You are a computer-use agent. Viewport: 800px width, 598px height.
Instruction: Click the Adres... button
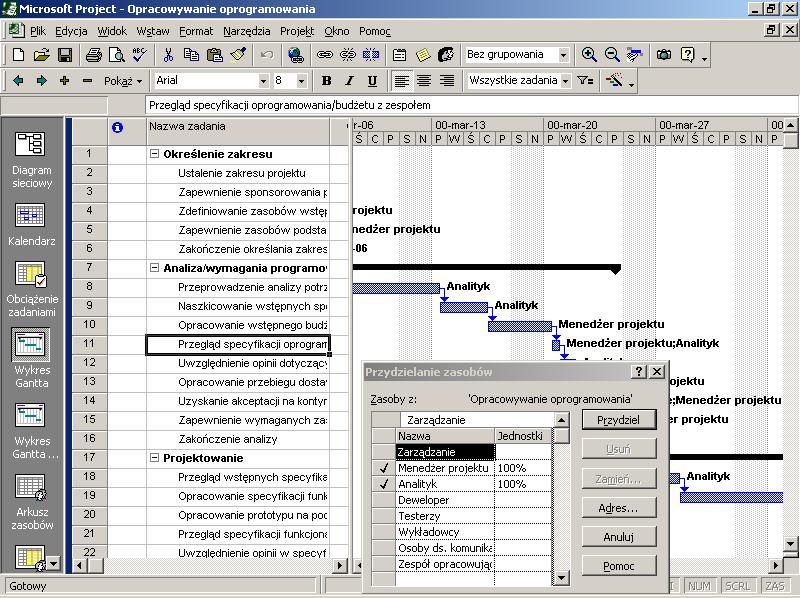click(x=618, y=508)
